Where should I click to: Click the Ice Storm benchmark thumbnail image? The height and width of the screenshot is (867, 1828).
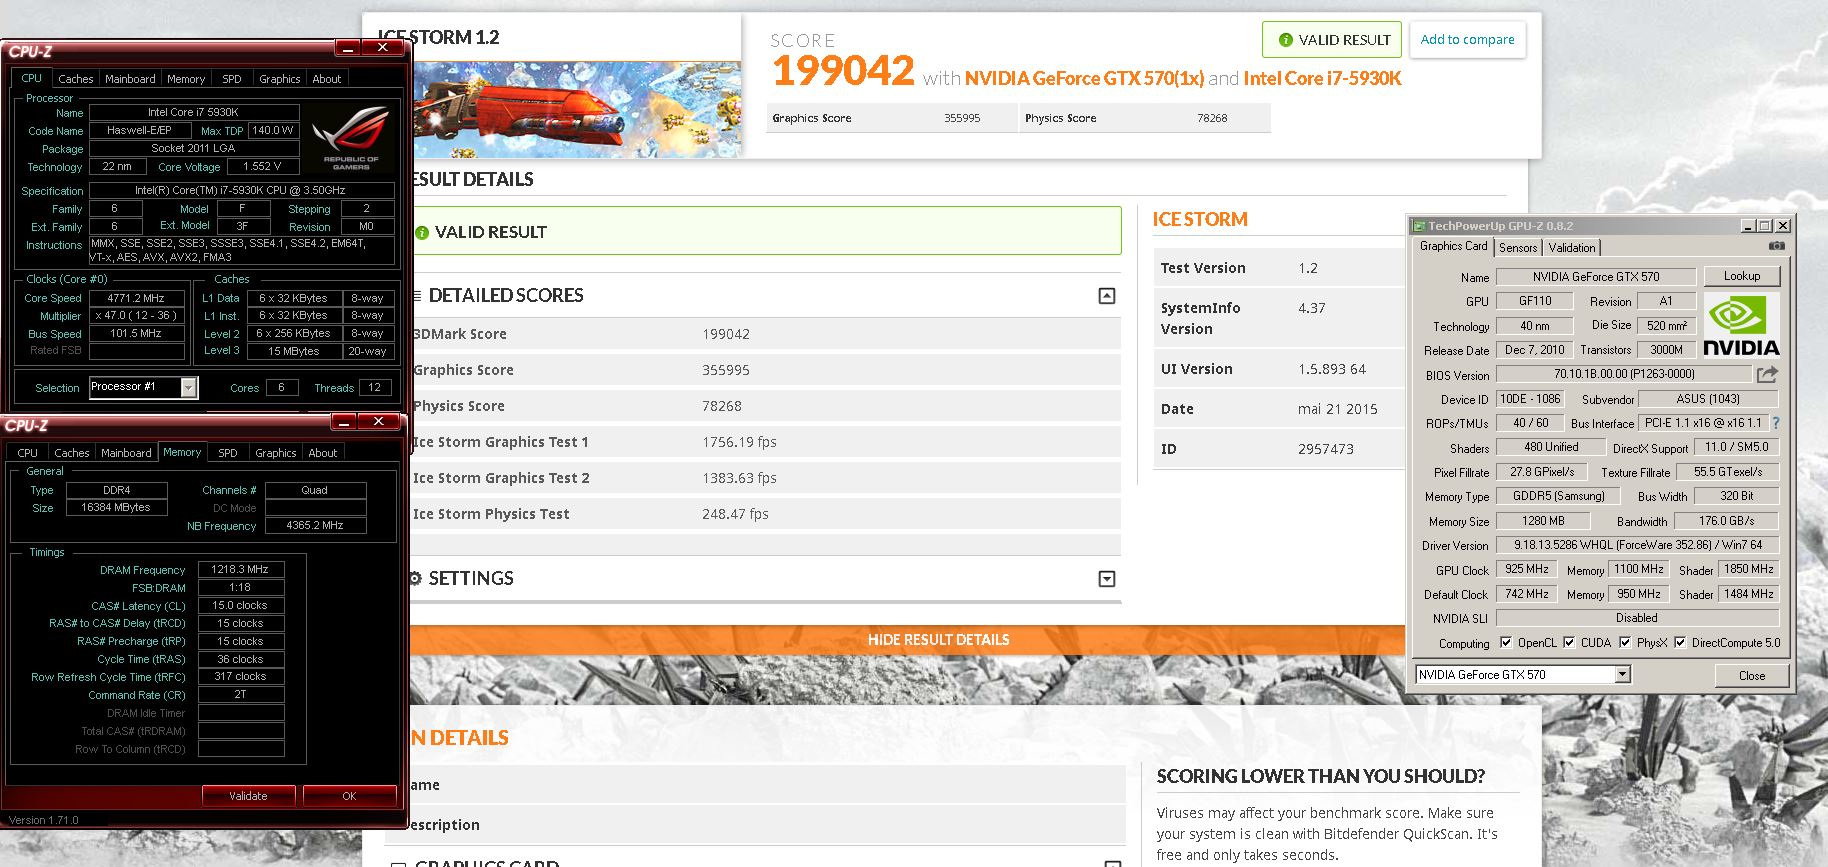coord(575,109)
